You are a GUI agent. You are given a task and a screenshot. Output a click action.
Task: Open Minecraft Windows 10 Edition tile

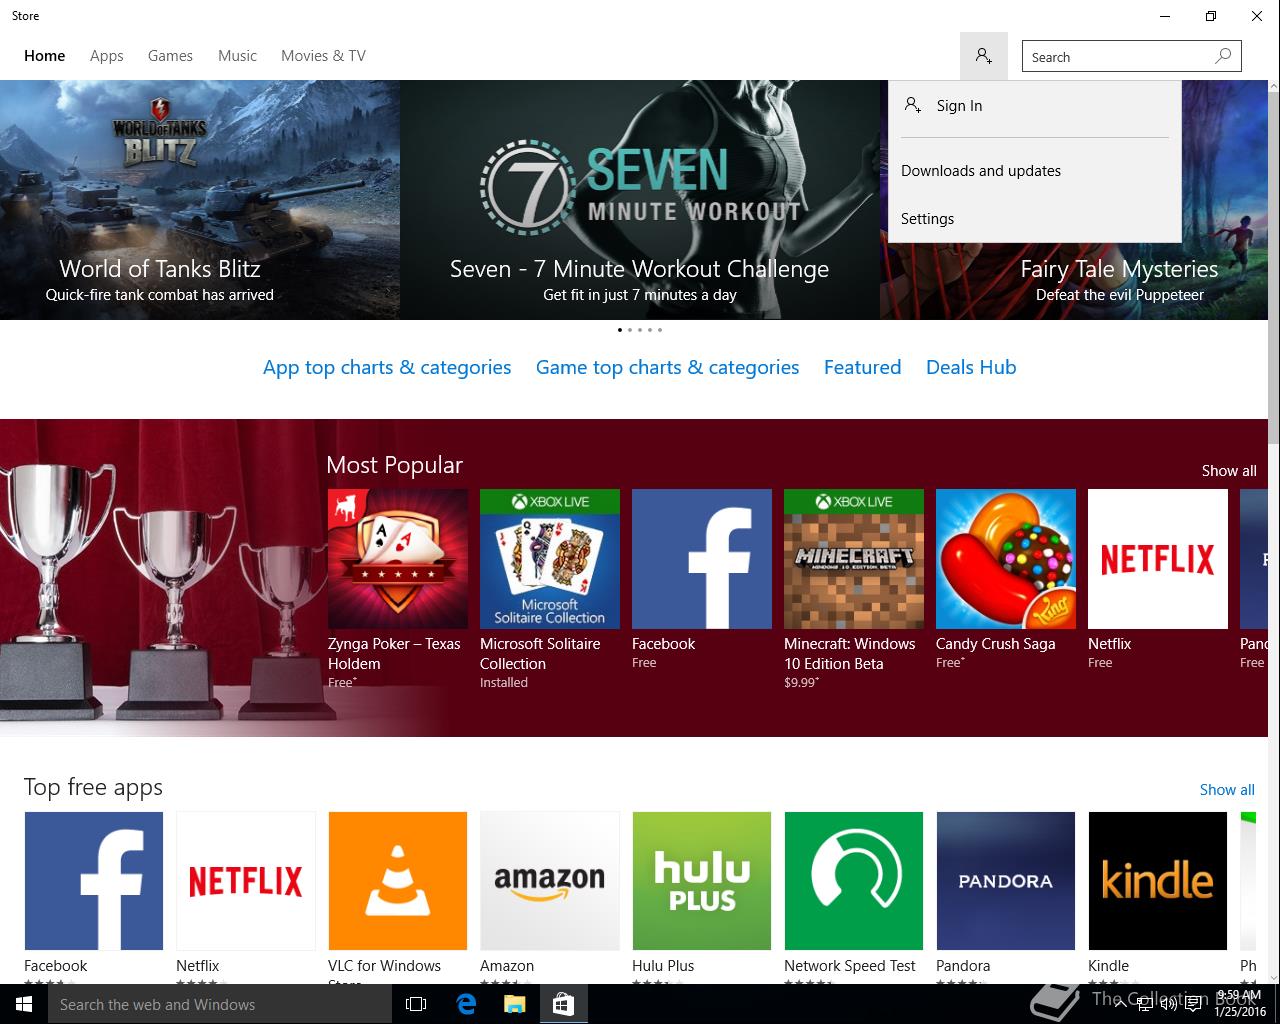click(x=854, y=559)
